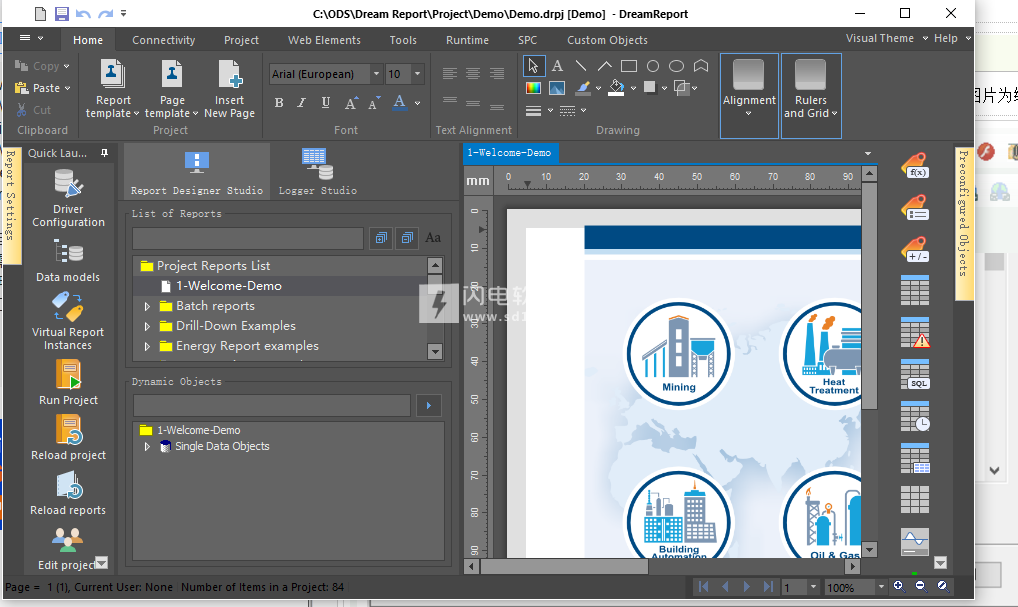Choose the polygon shape tool
Viewport: 1018px width, 607px height.
pos(701,66)
